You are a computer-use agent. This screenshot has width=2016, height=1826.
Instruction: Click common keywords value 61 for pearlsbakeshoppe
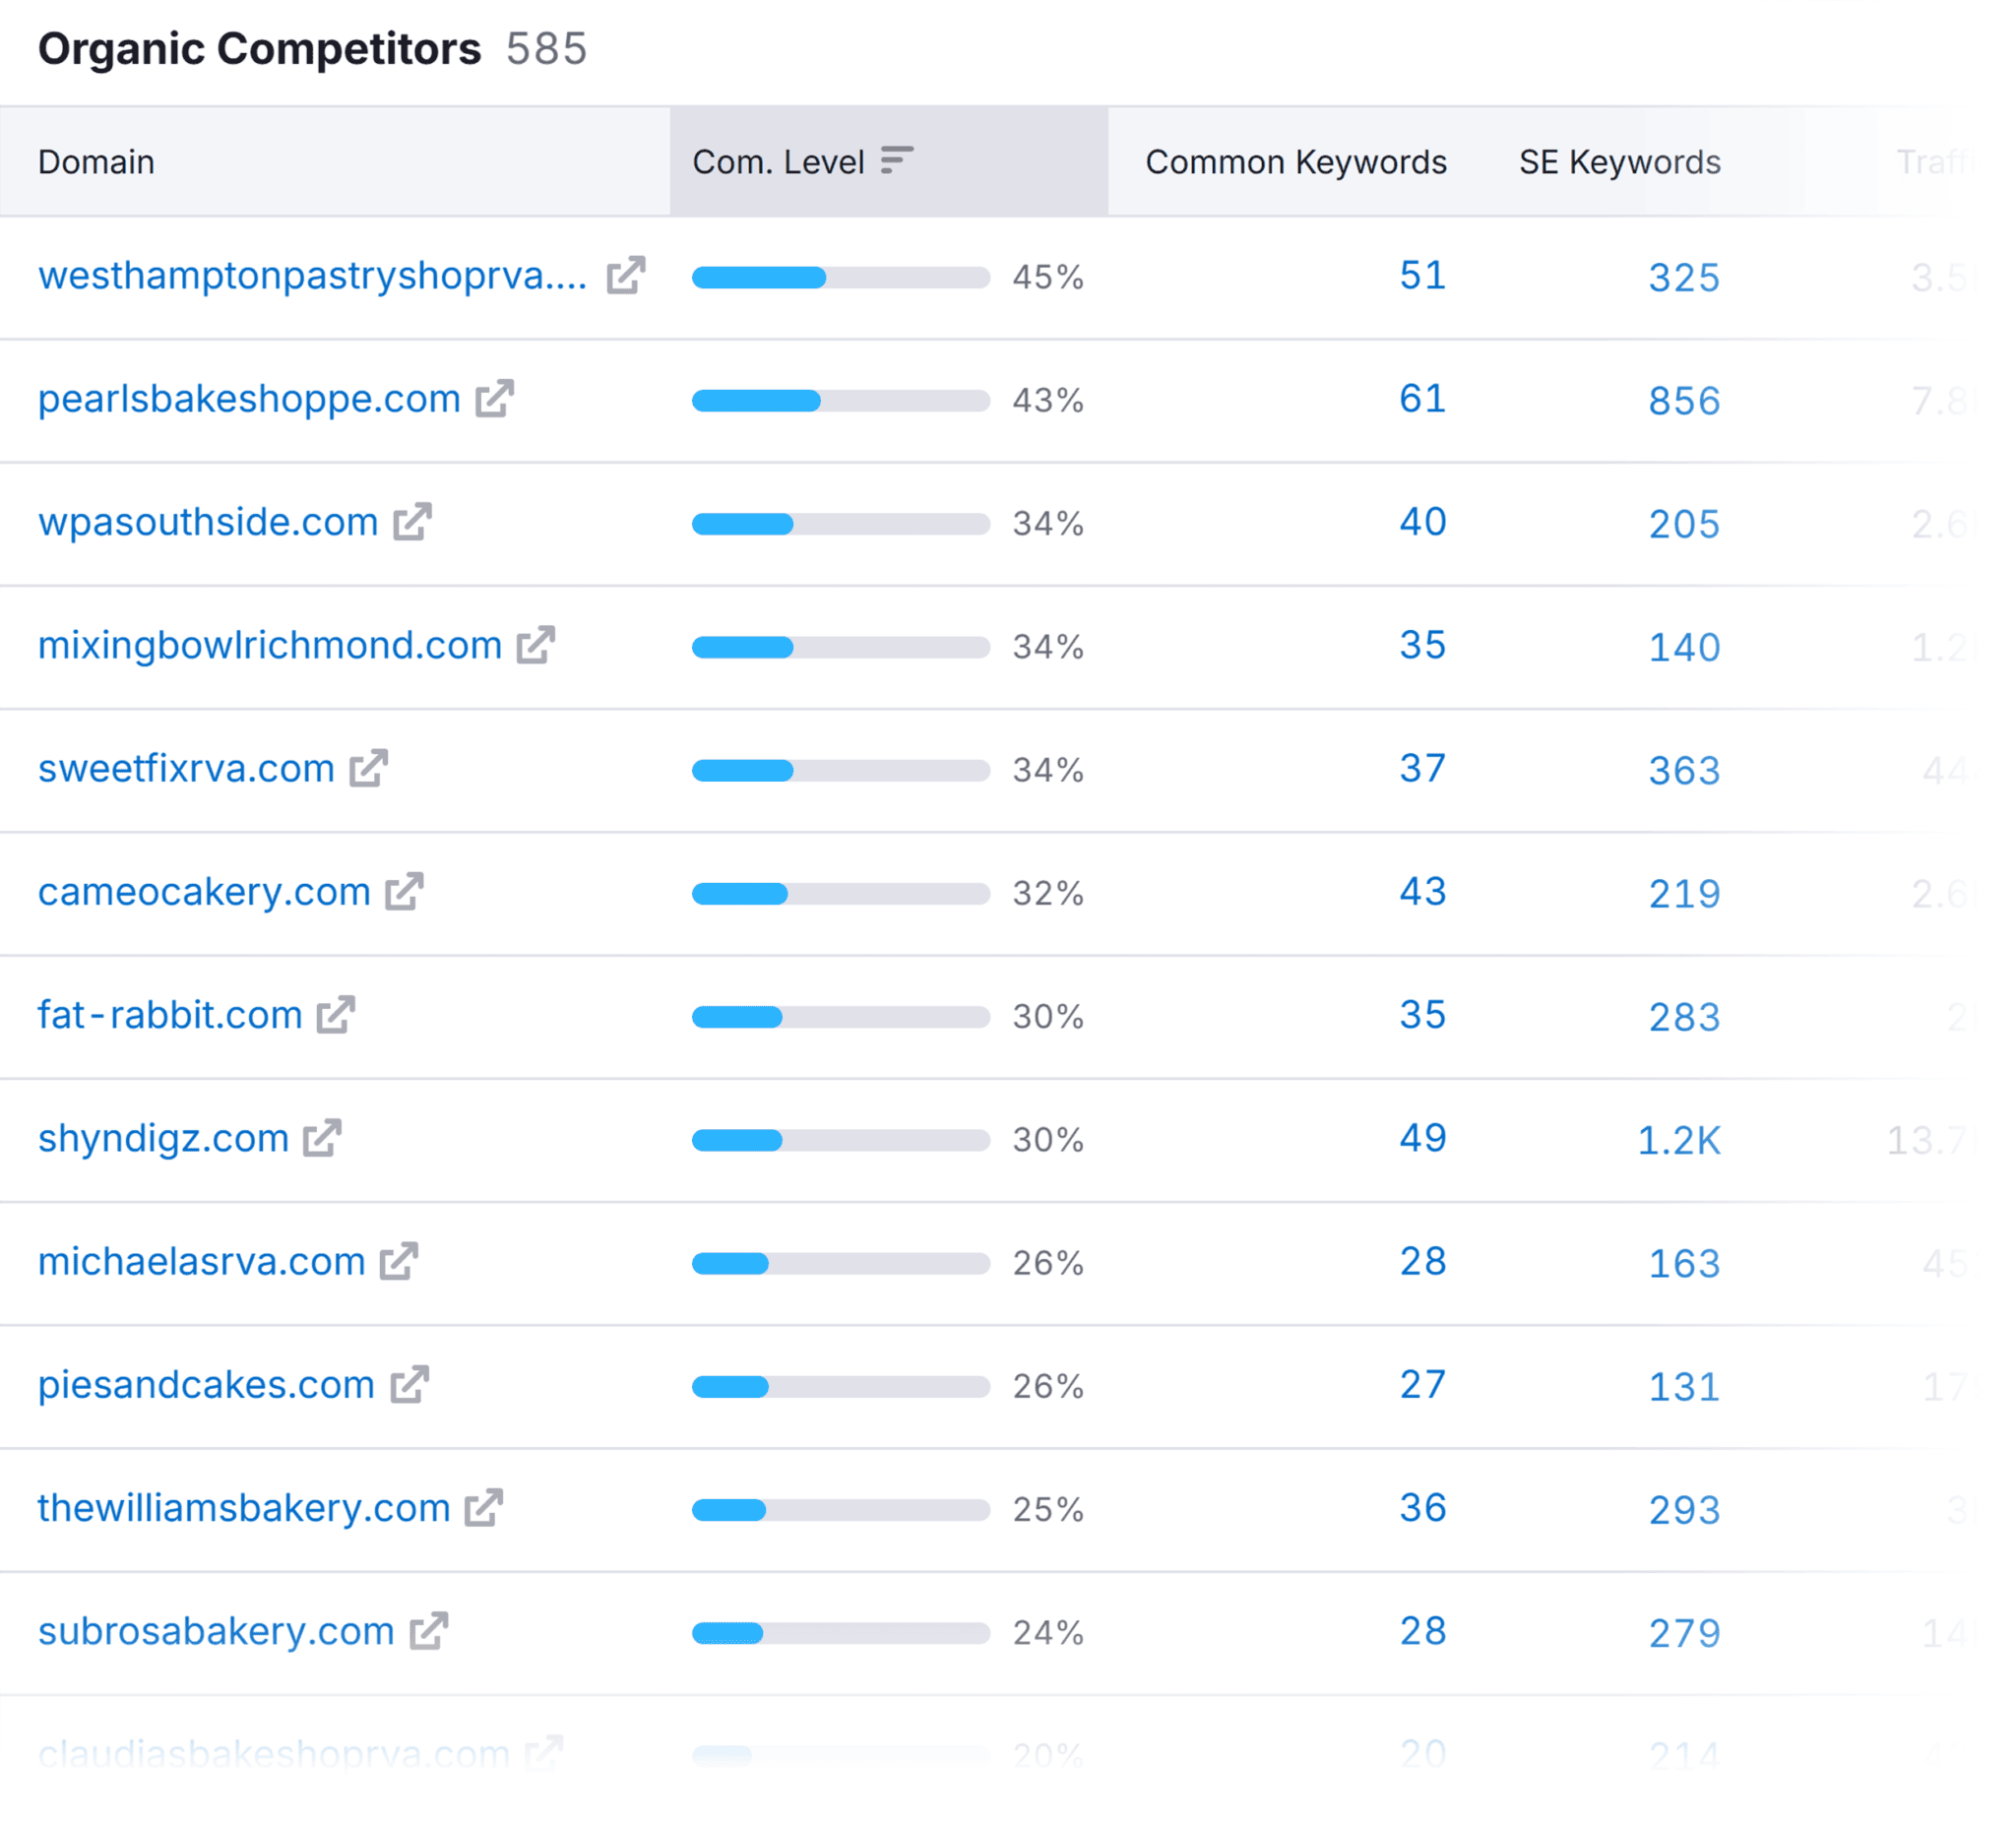(1422, 399)
